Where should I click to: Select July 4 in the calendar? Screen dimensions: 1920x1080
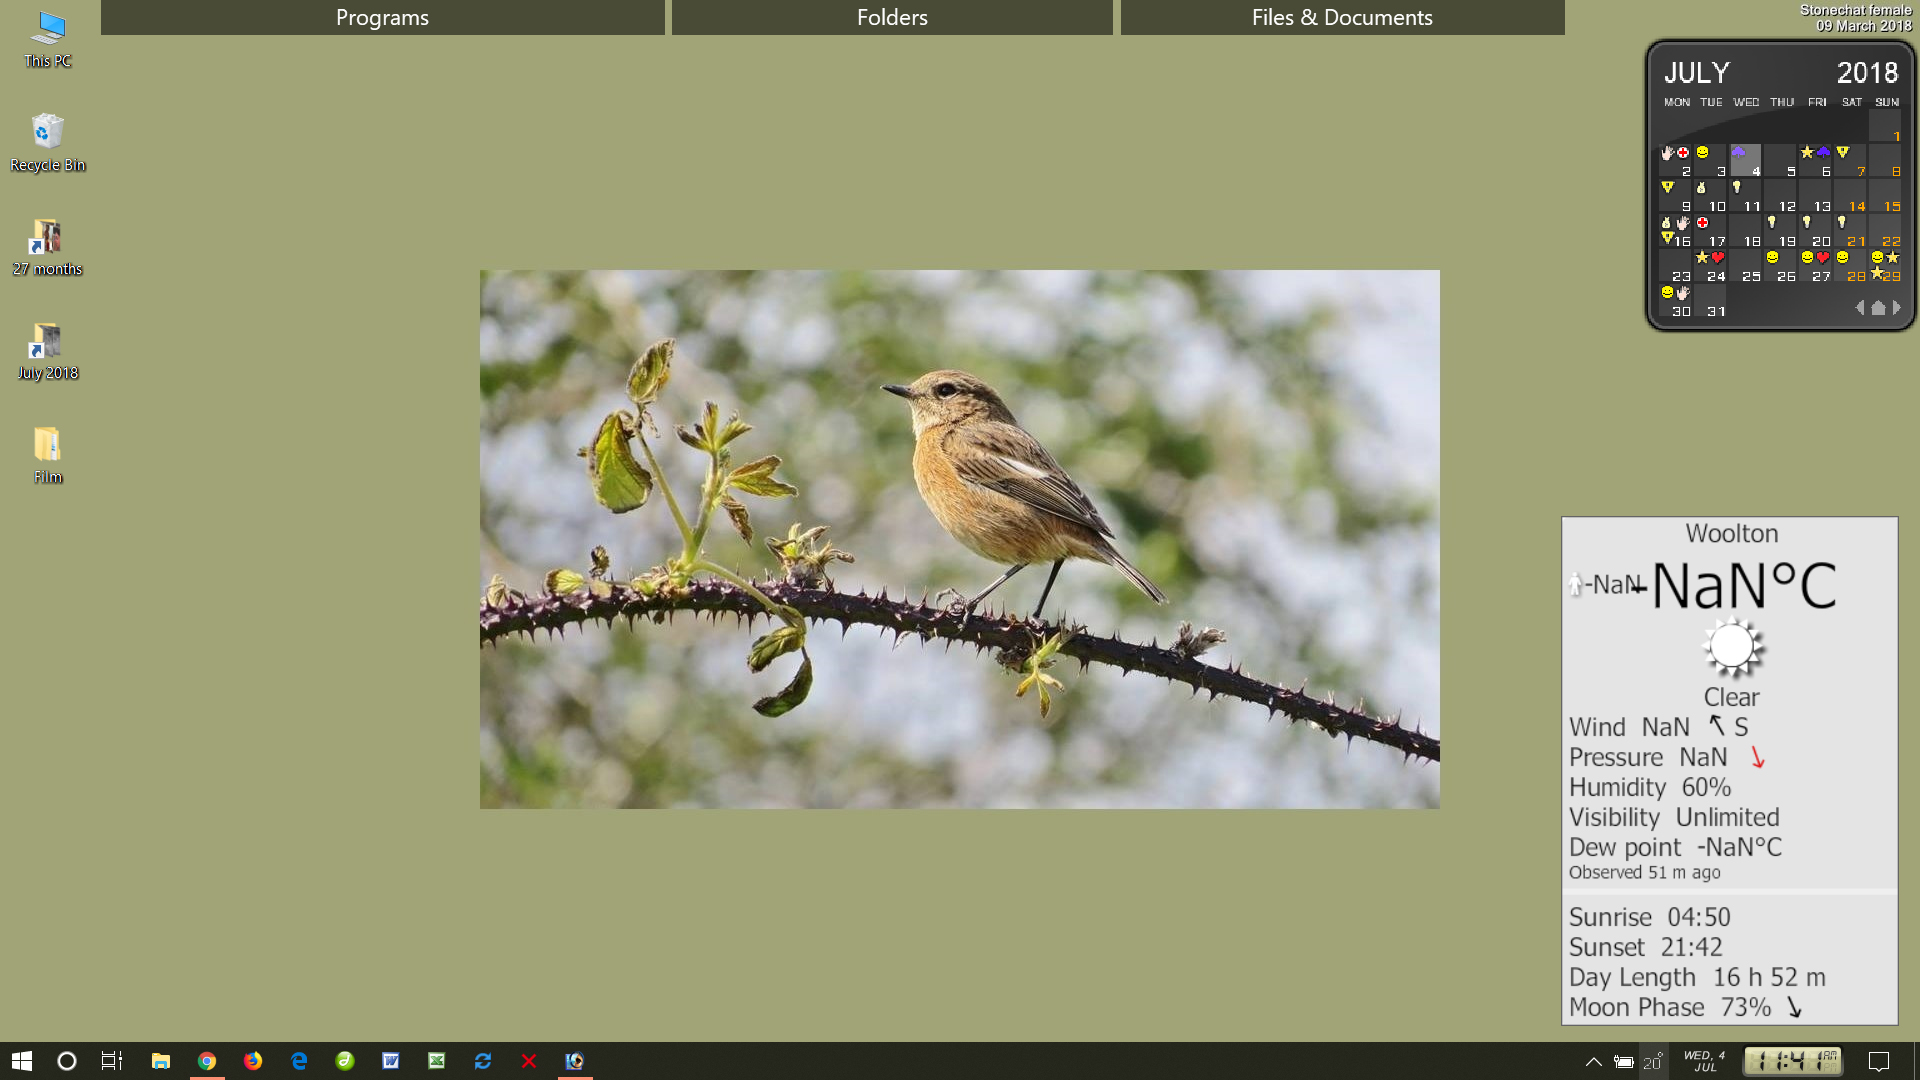(1745, 161)
